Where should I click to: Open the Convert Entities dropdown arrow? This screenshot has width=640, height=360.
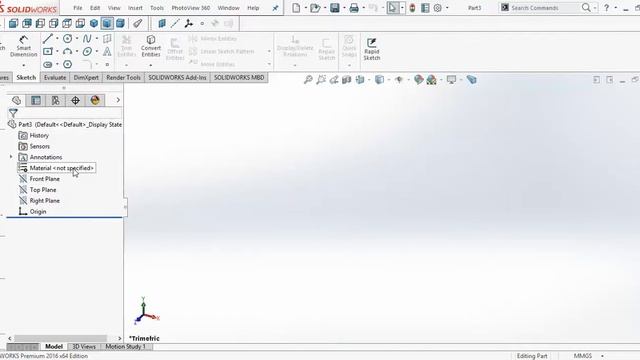click(151, 65)
